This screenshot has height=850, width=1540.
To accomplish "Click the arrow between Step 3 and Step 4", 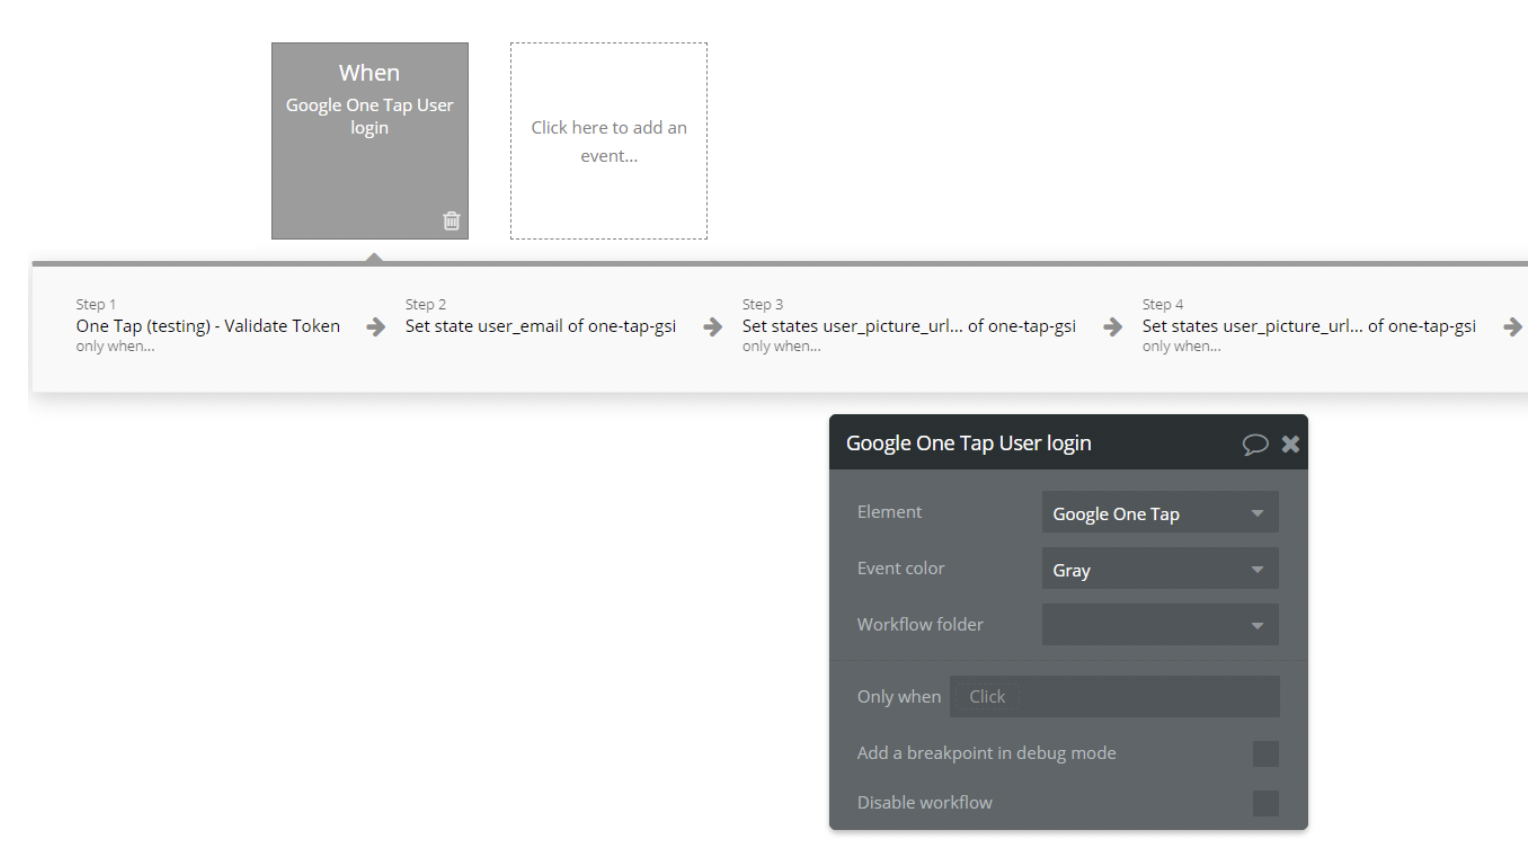I will (x=1112, y=327).
